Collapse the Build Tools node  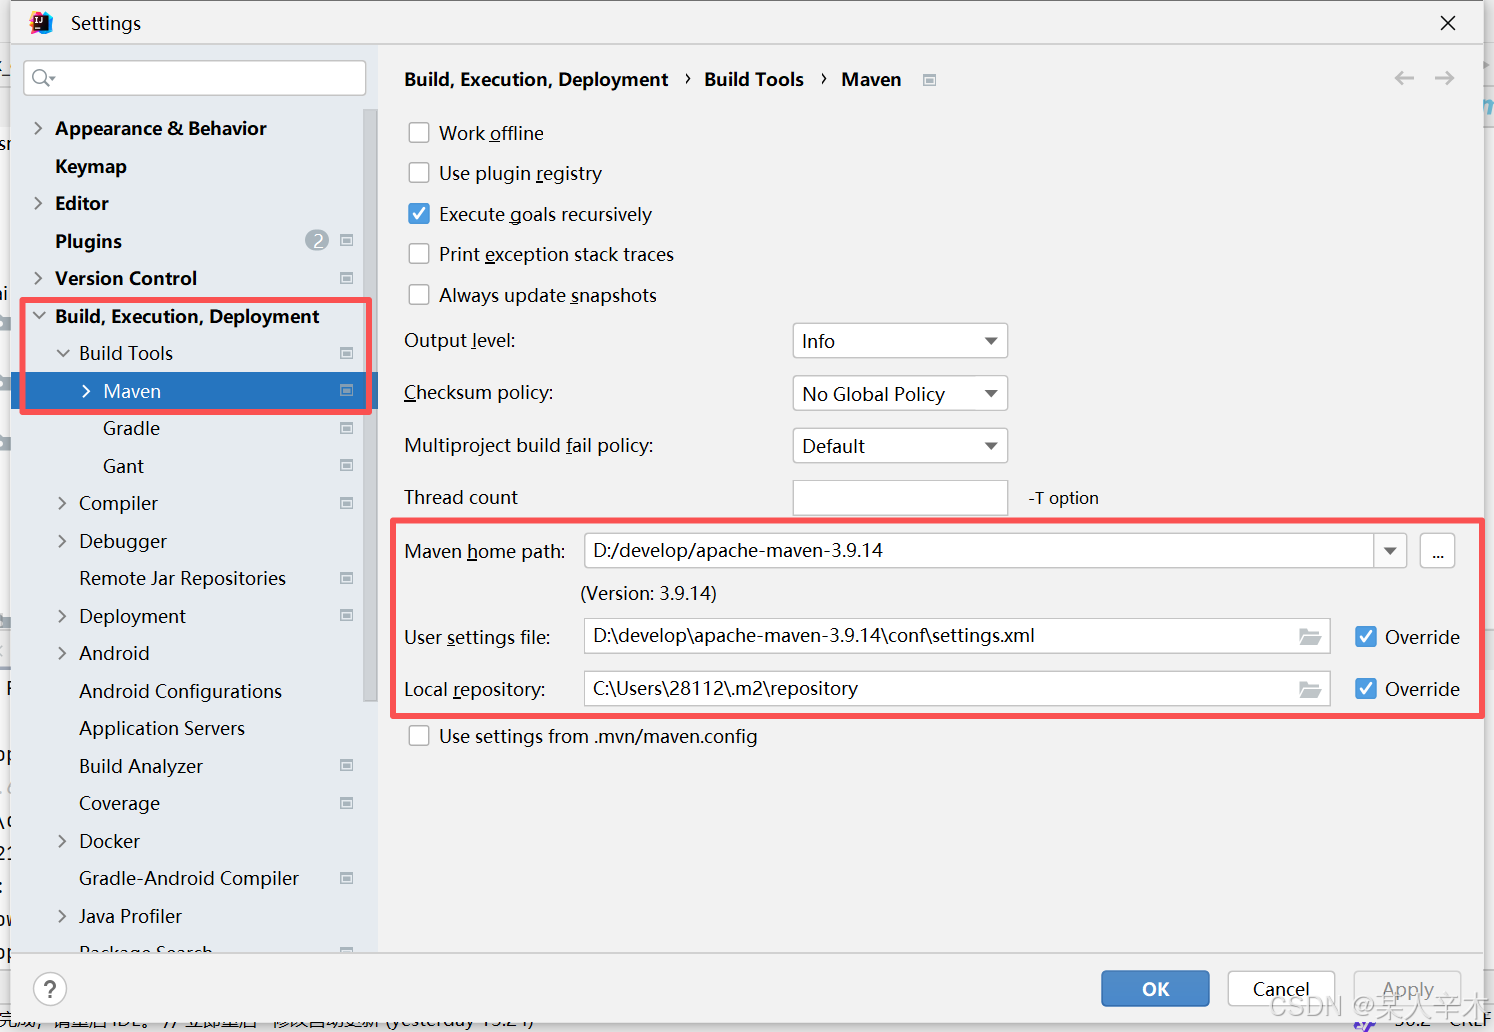click(63, 353)
